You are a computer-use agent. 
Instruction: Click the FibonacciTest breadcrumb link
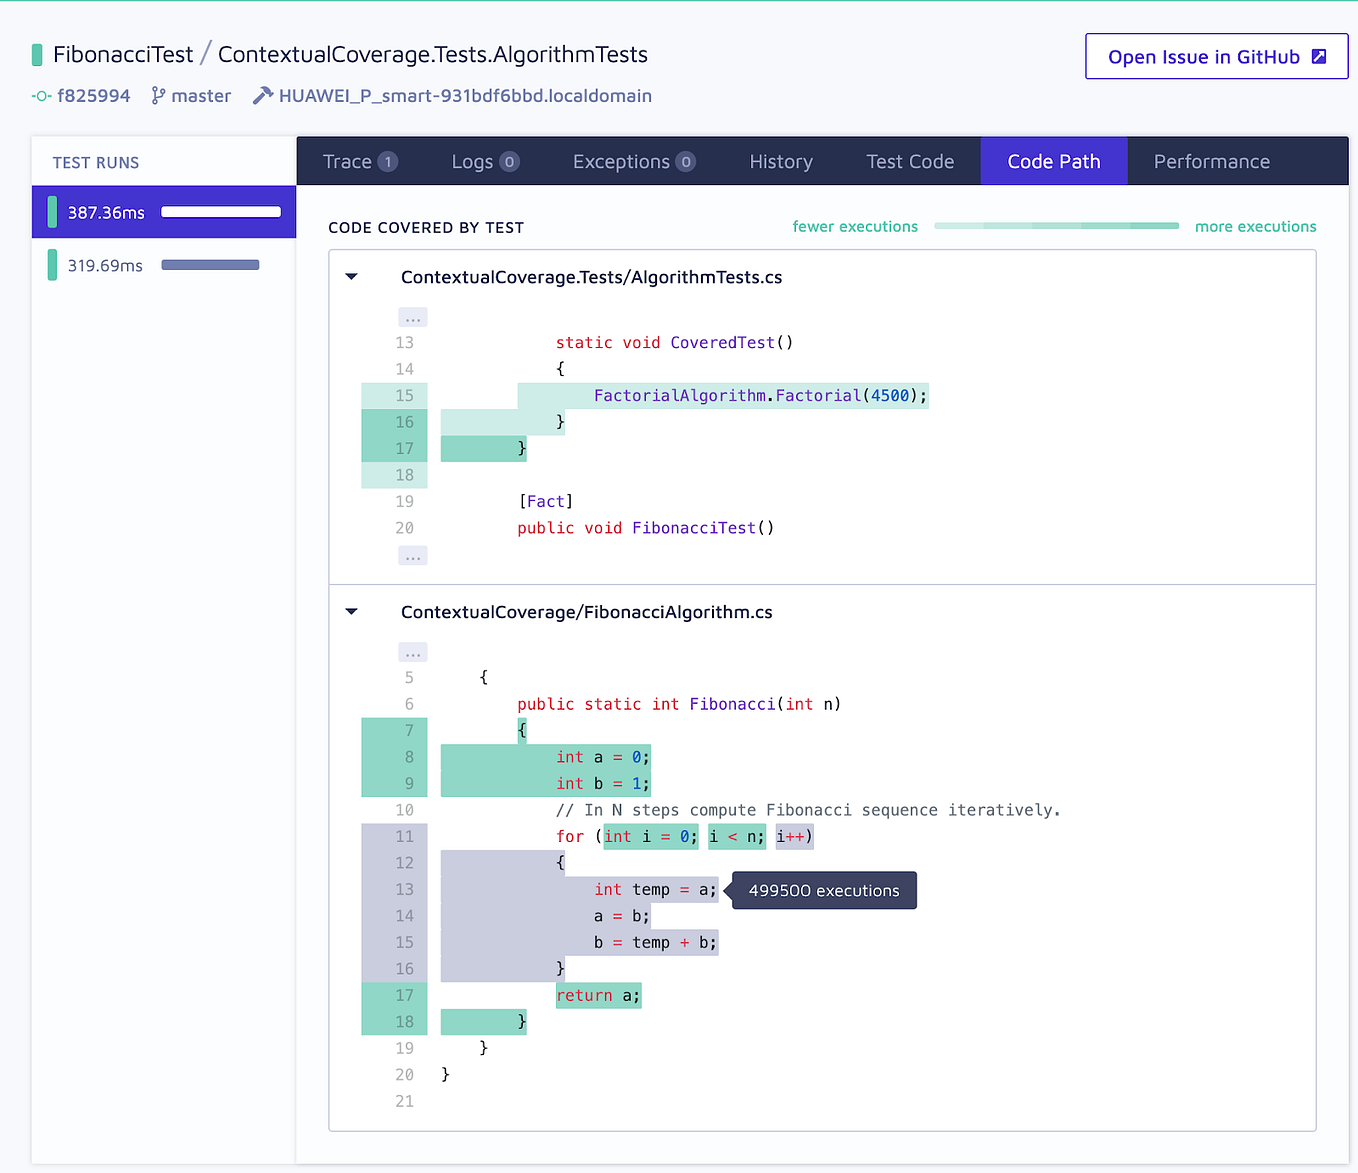(x=123, y=54)
